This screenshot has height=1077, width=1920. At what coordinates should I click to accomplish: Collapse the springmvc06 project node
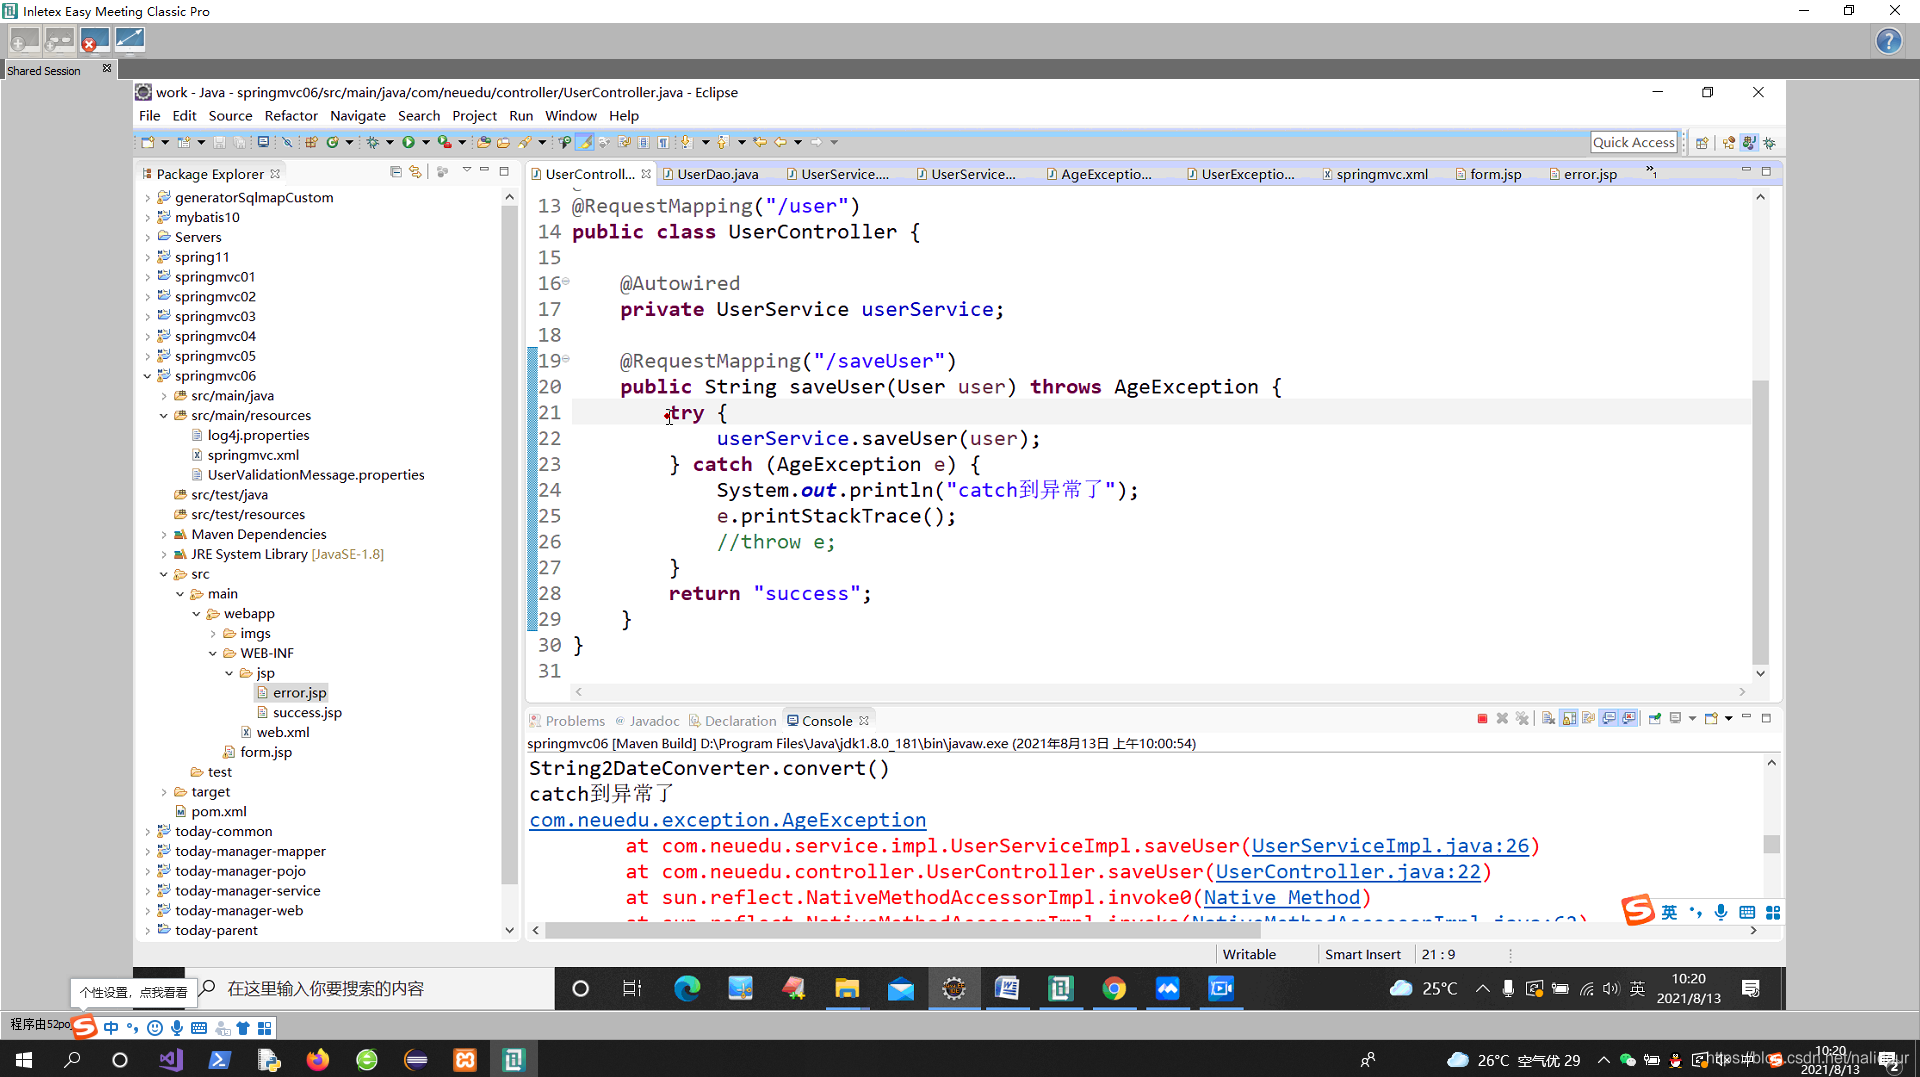click(148, 376)
